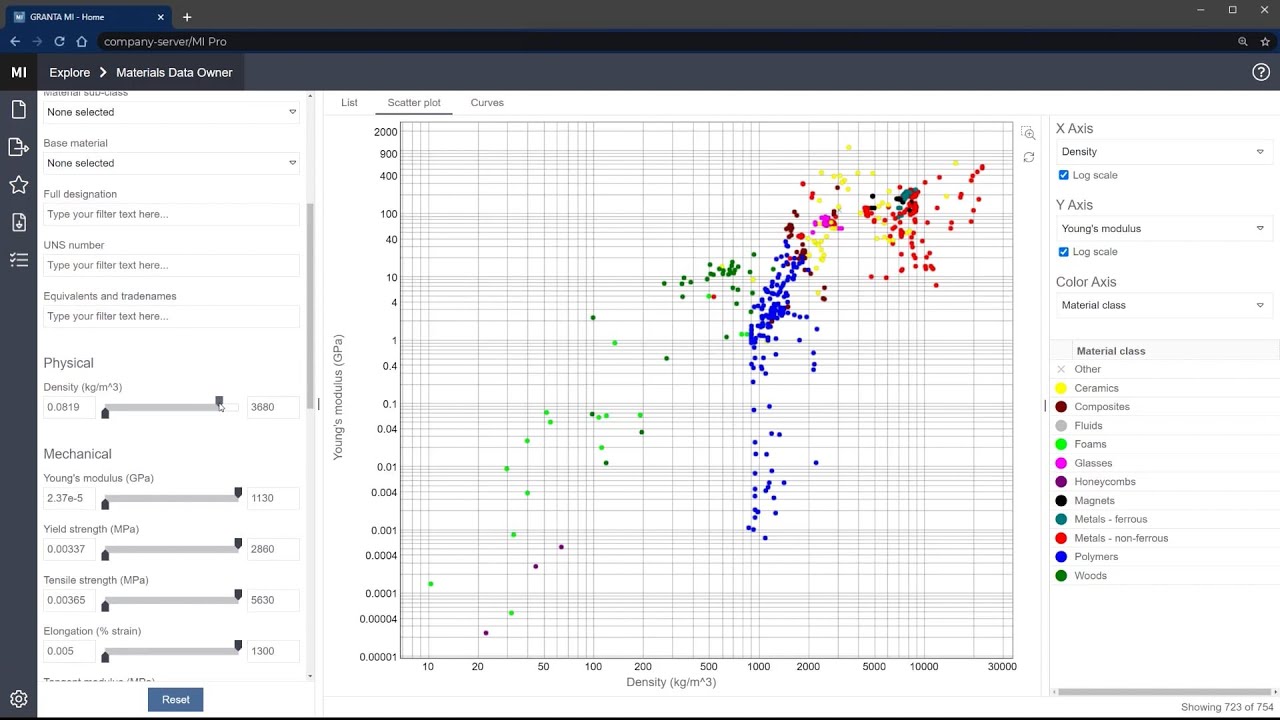Click Yield strength maximum 2860 field
This screenshot has width=1280, height=720.
tap(273, 549)
